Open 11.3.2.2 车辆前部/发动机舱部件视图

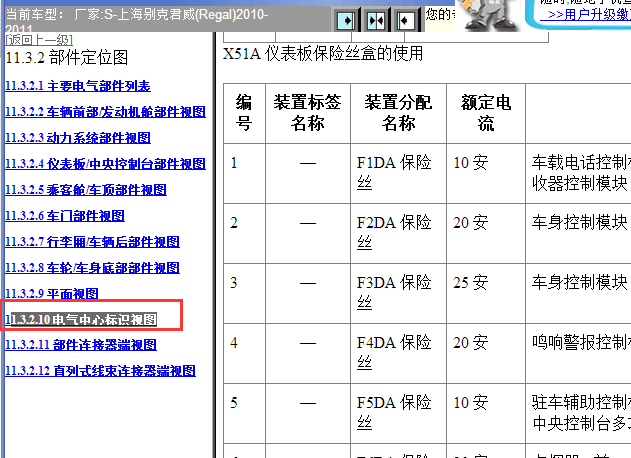[105, 112]
